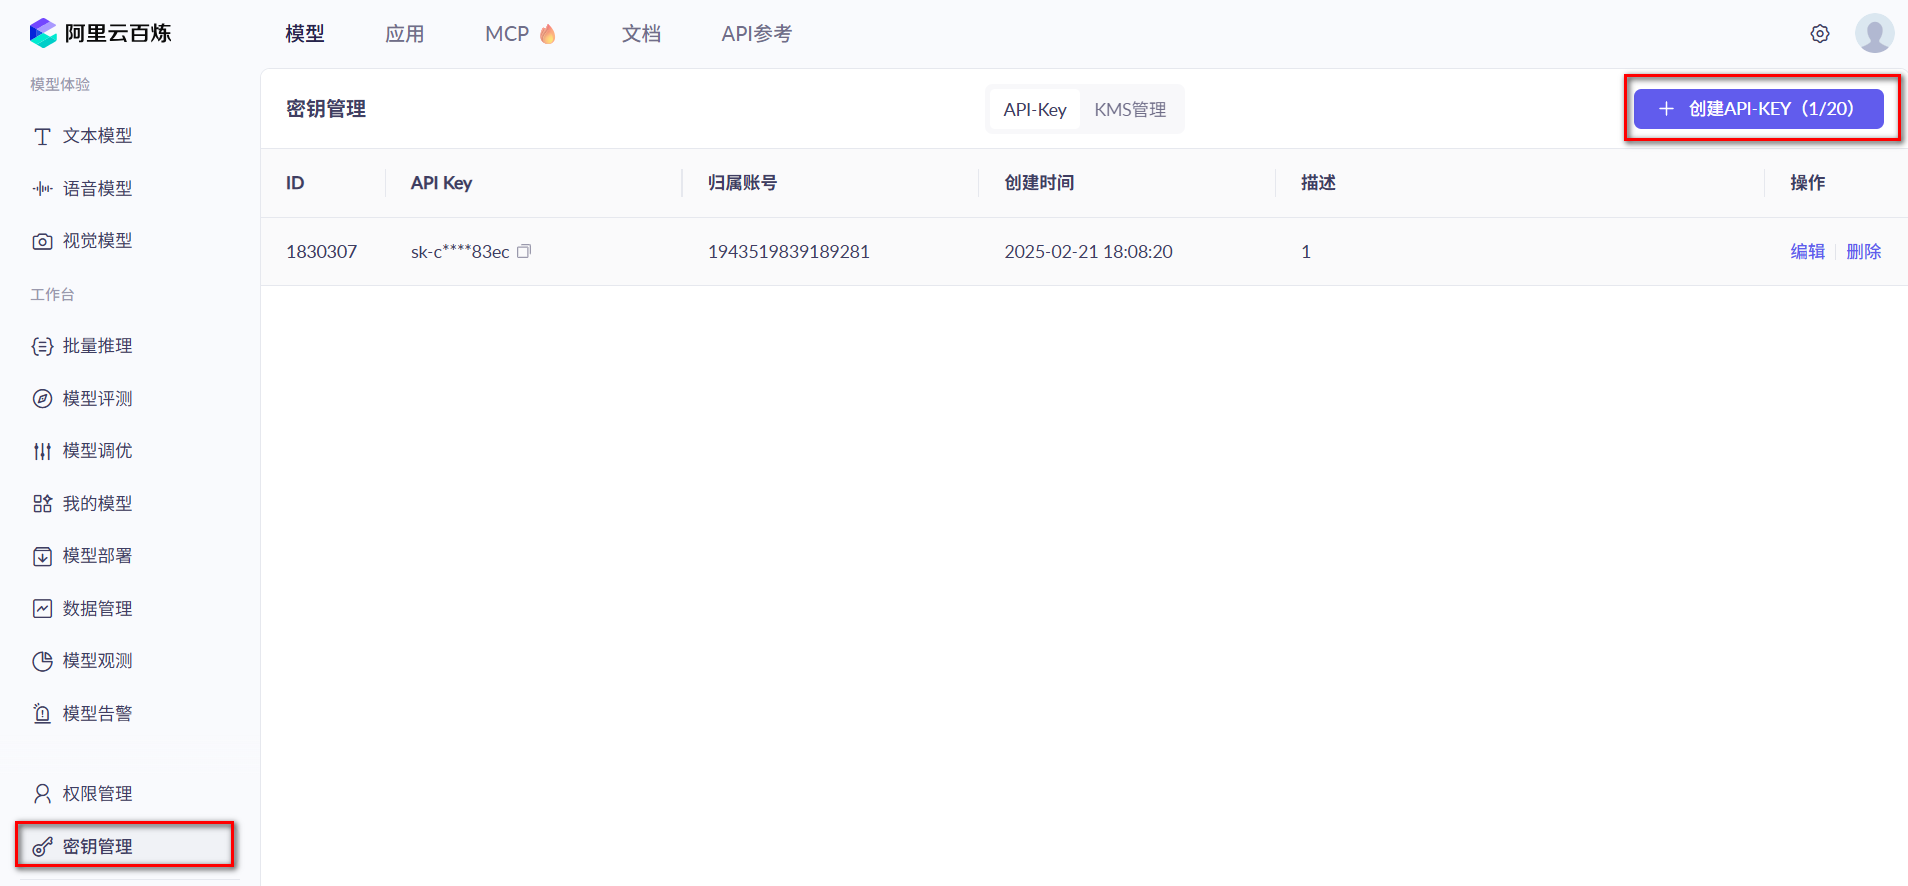Click the ID column header
Image resolution: width=1908 pixels, height=886 pixels.
295,183
